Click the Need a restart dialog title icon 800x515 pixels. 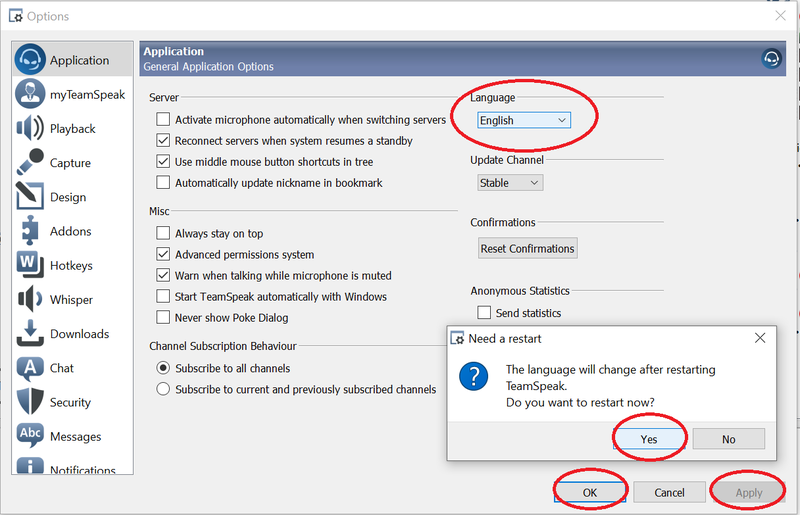coord(457,338)
